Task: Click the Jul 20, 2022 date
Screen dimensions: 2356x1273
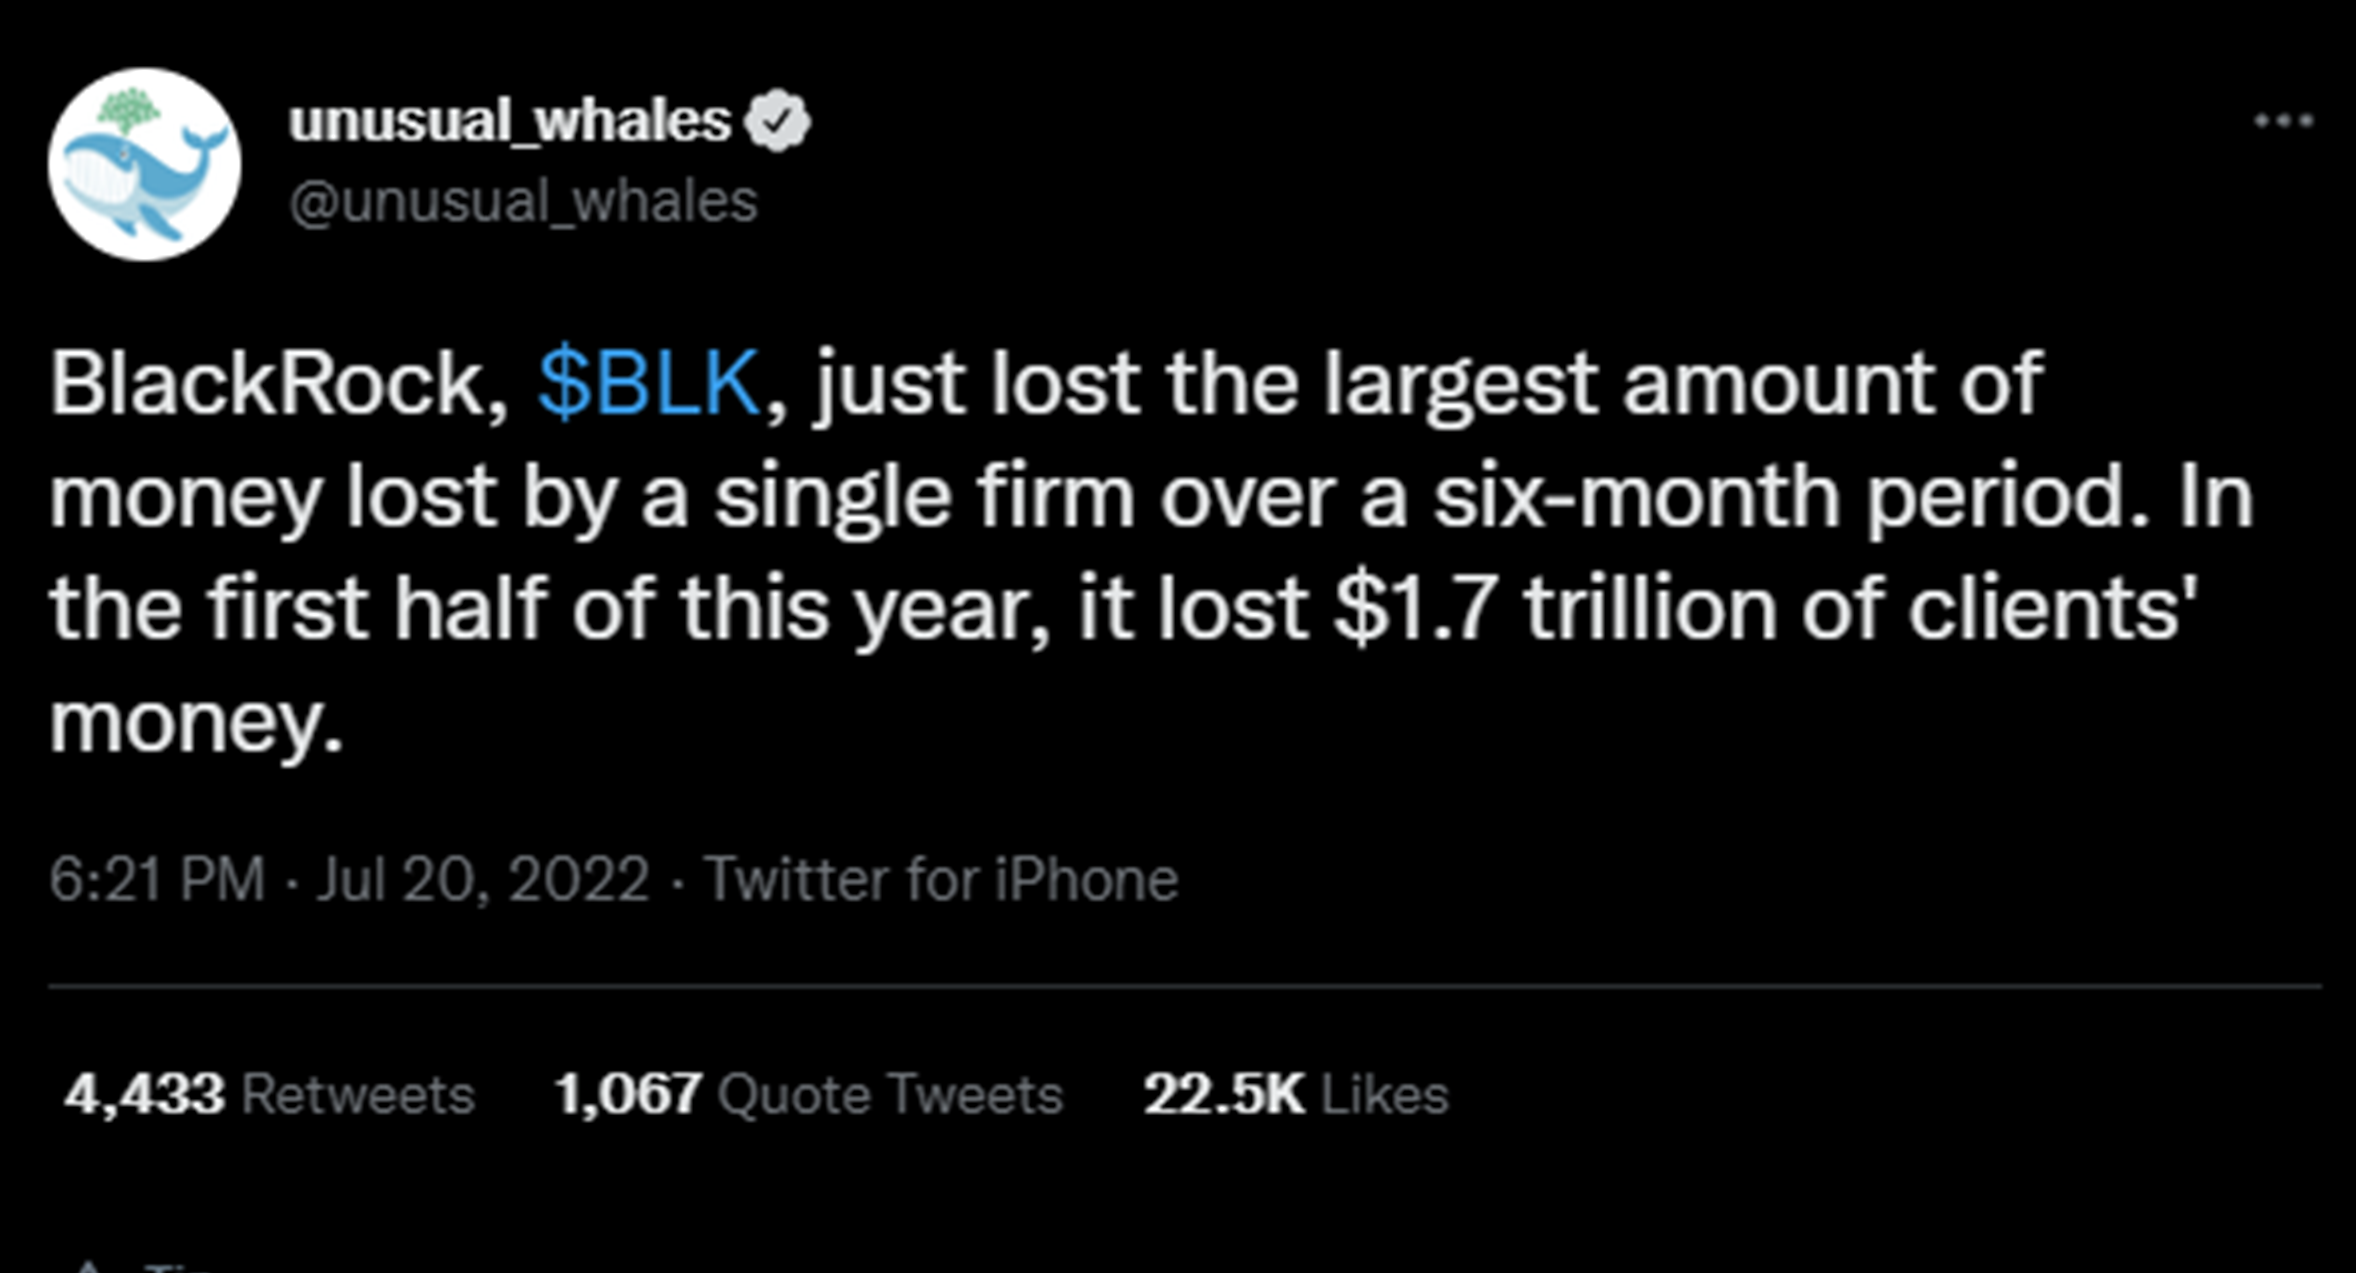Action: [x=483, y=880]
